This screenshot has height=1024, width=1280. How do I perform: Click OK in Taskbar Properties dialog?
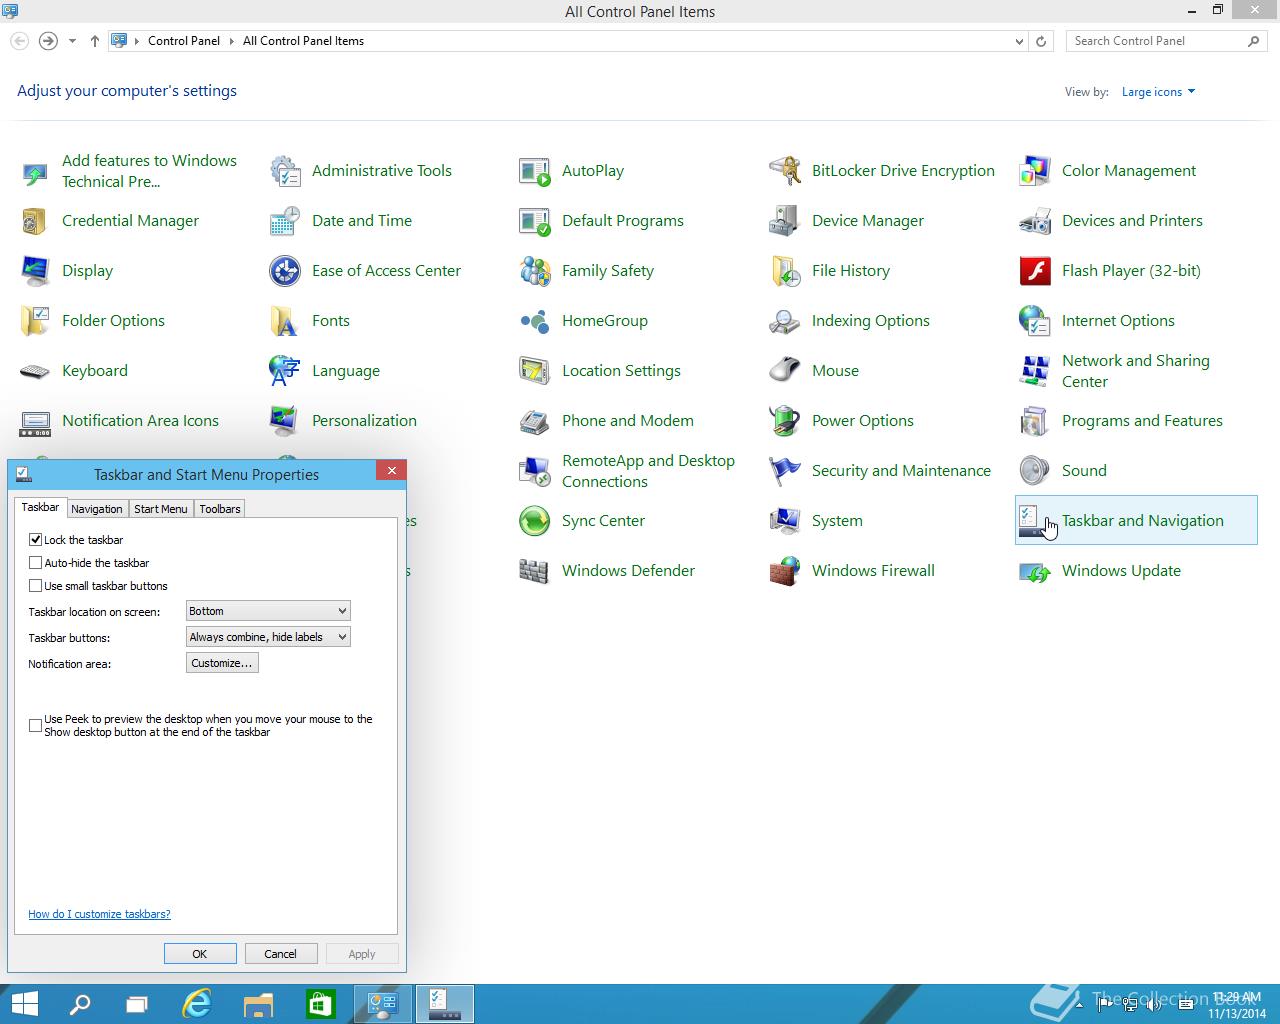click(x=200, y=954)
